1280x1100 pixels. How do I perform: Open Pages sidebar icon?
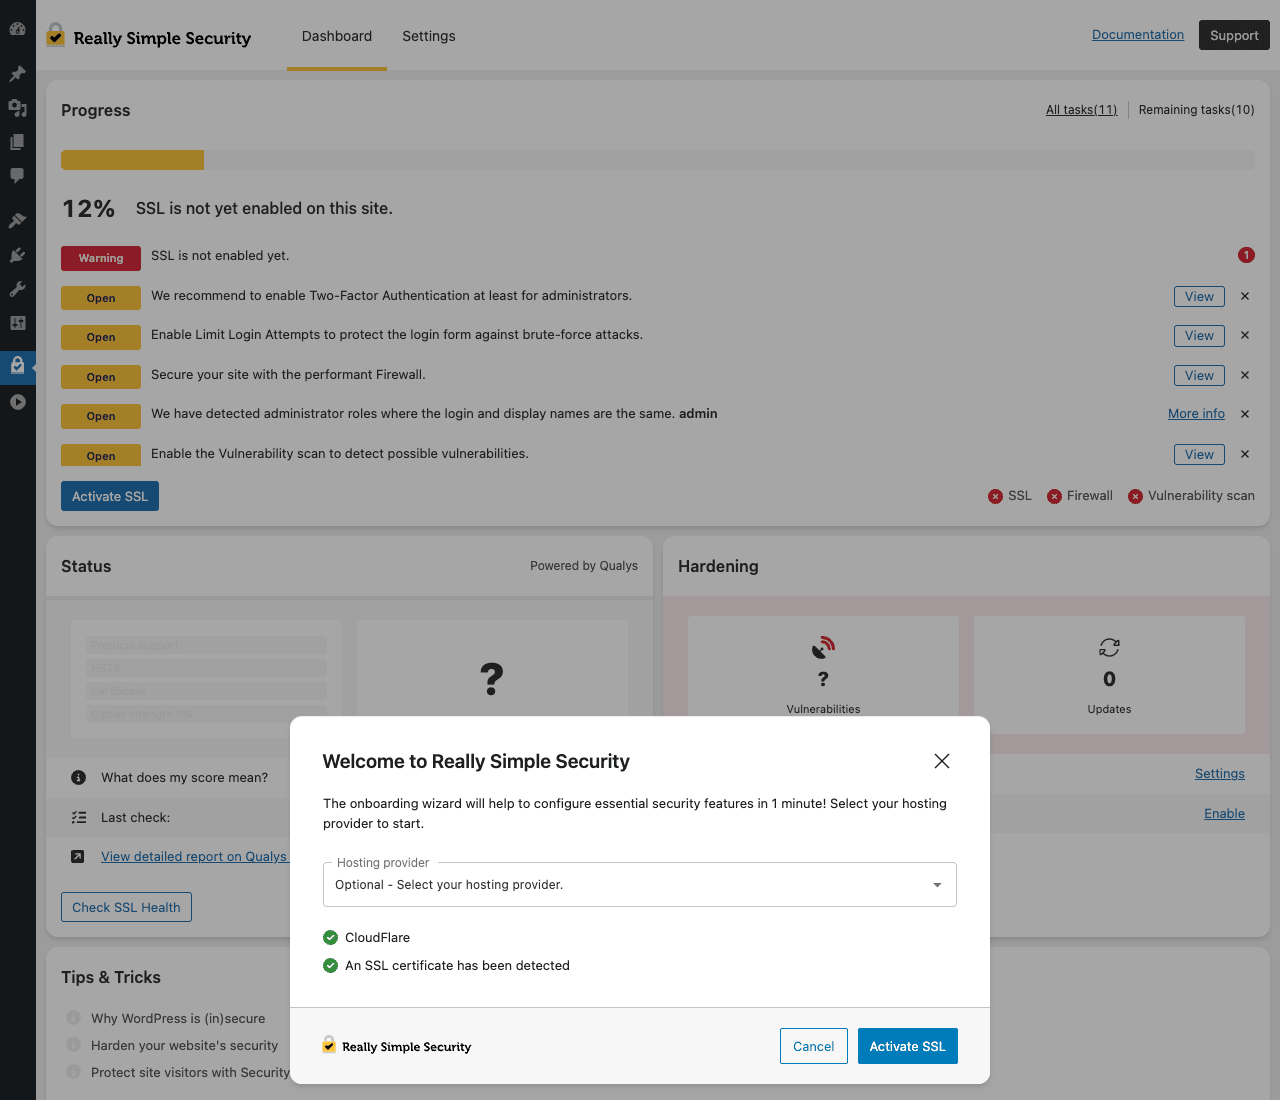click(17, 141)
